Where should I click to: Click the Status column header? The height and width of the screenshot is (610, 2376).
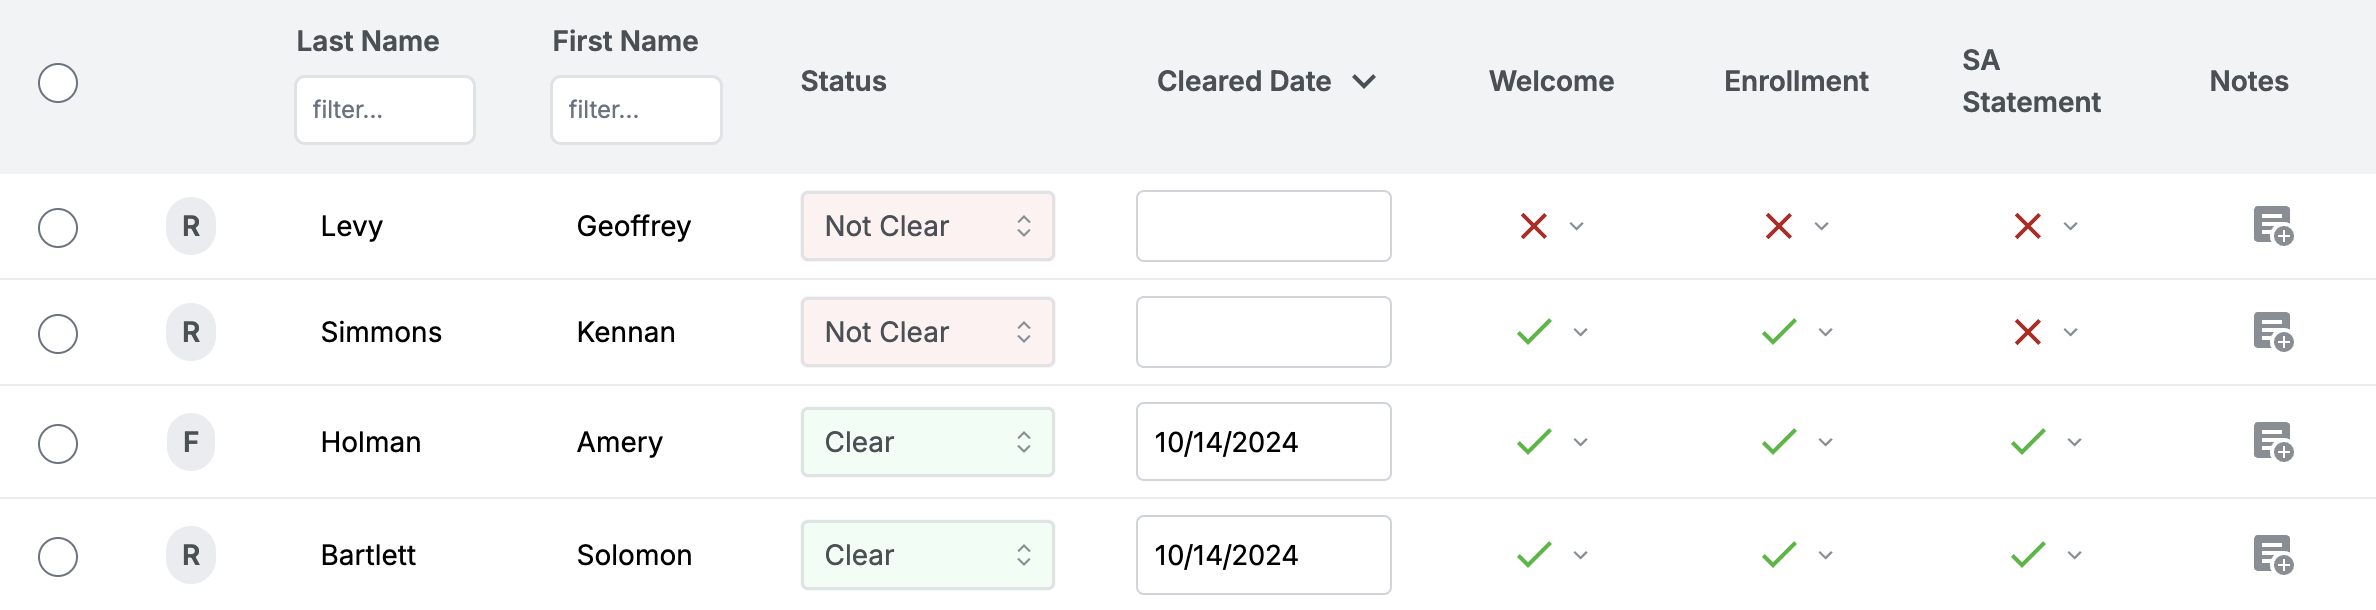pyautogui.click(x=843, y=81)
